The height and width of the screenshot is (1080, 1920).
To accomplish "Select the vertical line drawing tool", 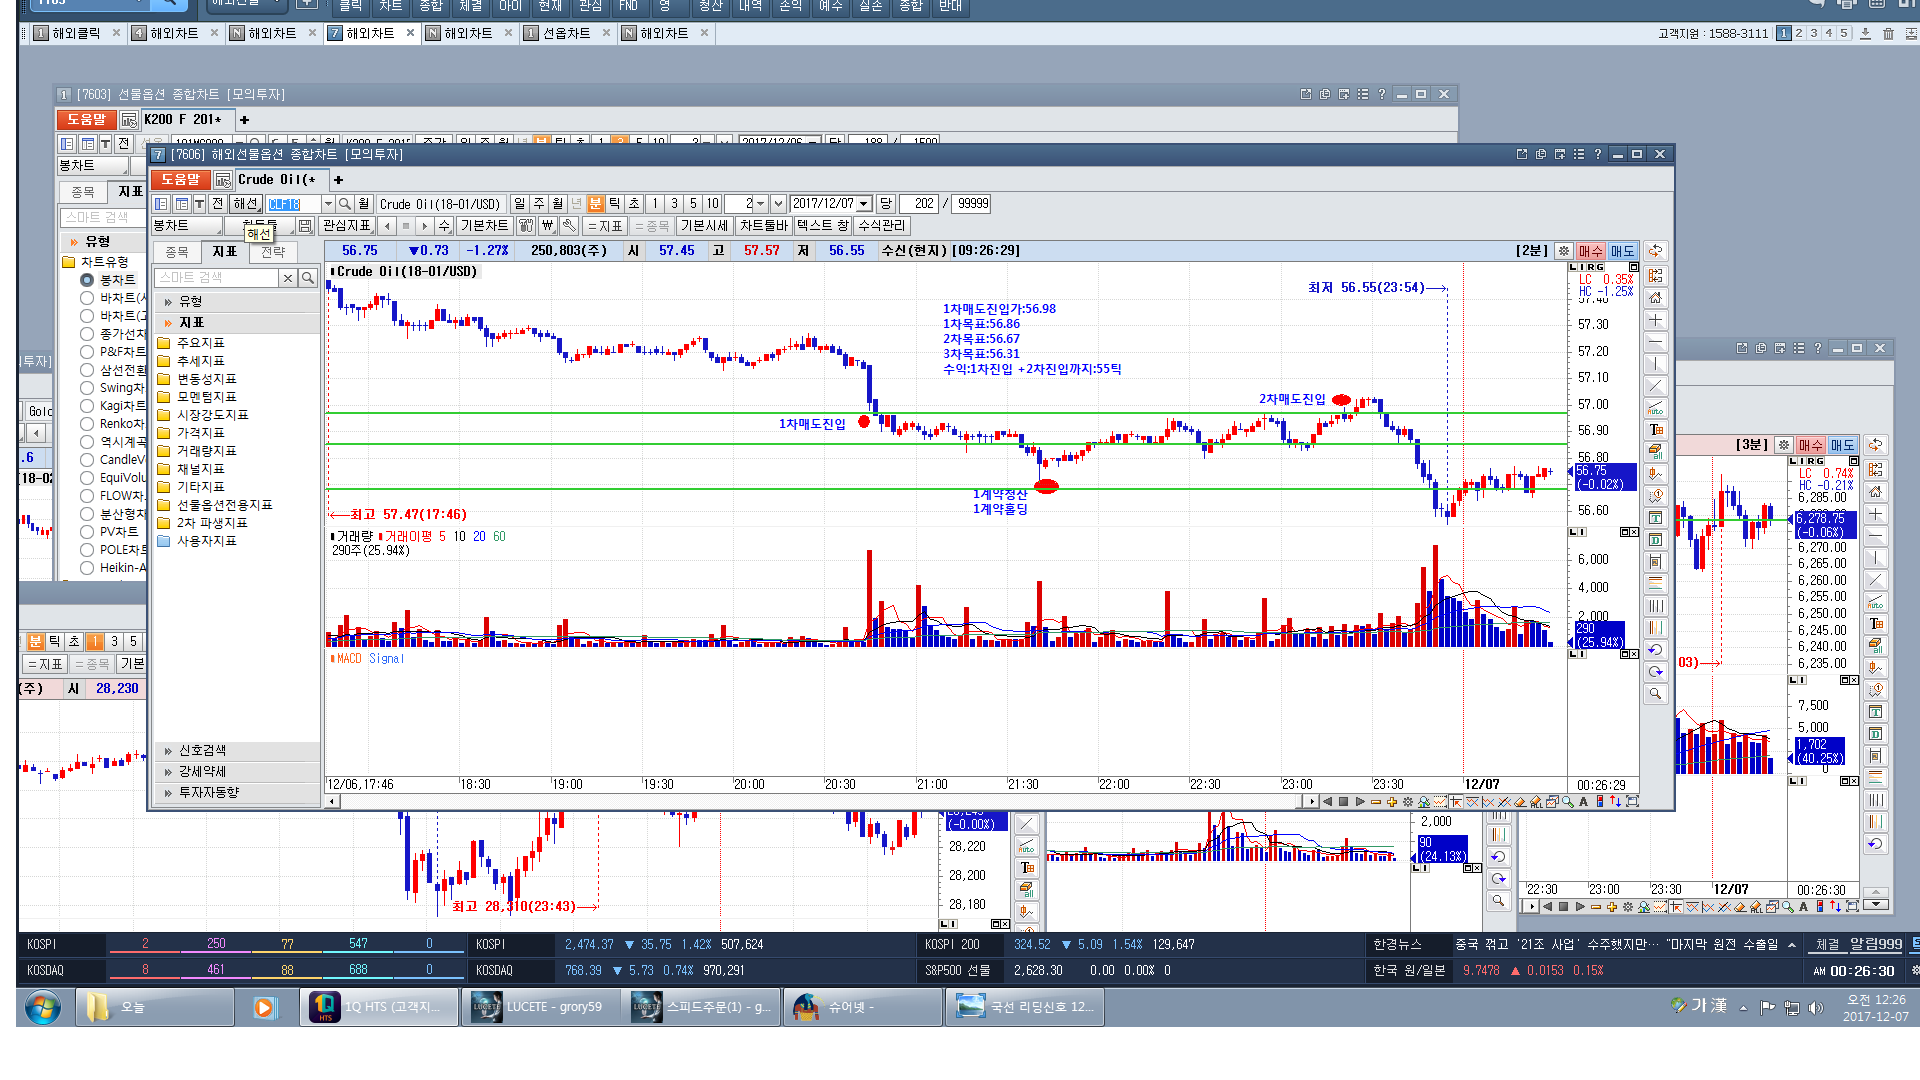I will pos(1656,364).
